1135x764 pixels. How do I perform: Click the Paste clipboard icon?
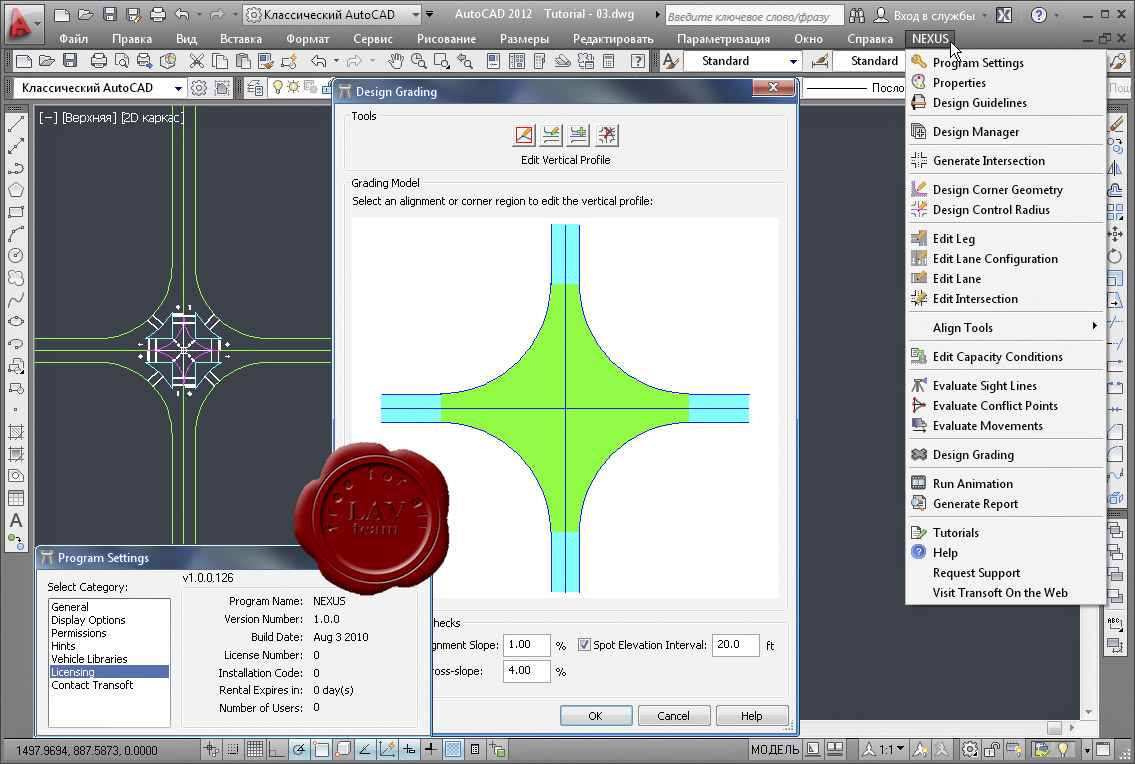(242, 62)
